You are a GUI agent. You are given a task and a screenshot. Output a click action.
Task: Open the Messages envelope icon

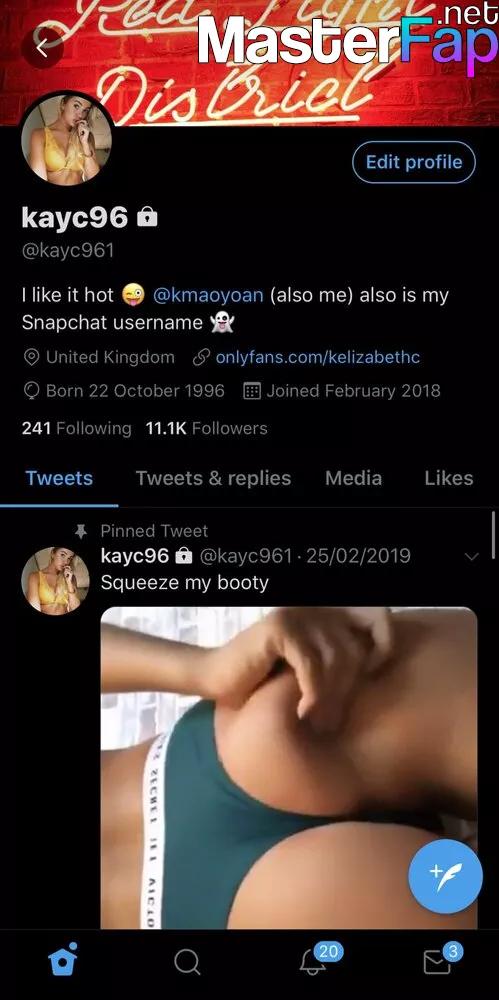pos(438,961)
